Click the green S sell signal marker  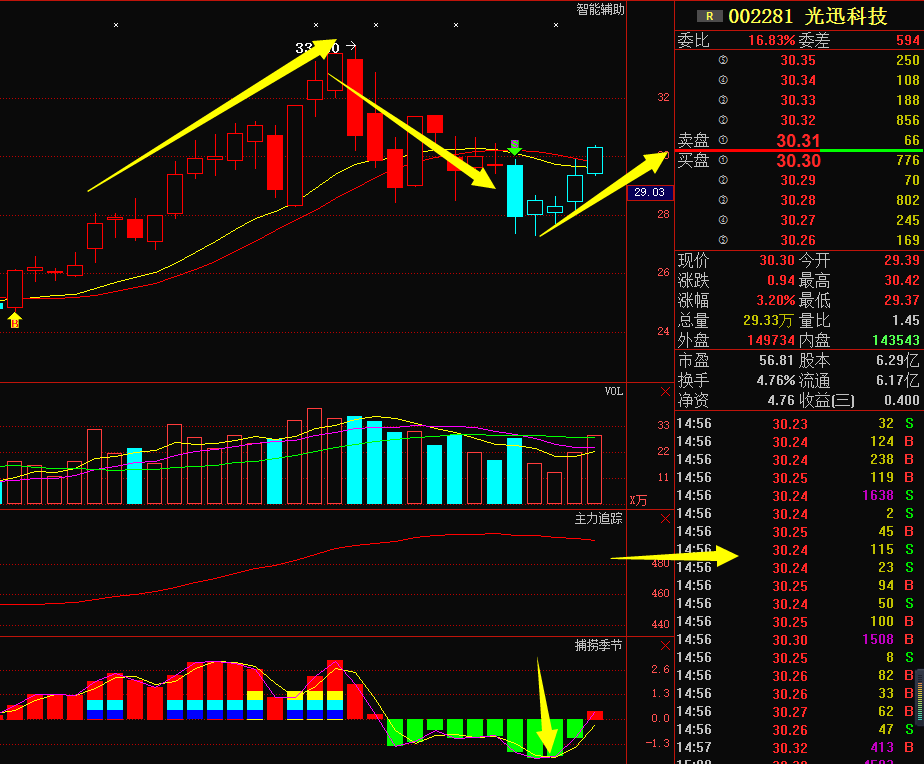[x=514, y=147]
